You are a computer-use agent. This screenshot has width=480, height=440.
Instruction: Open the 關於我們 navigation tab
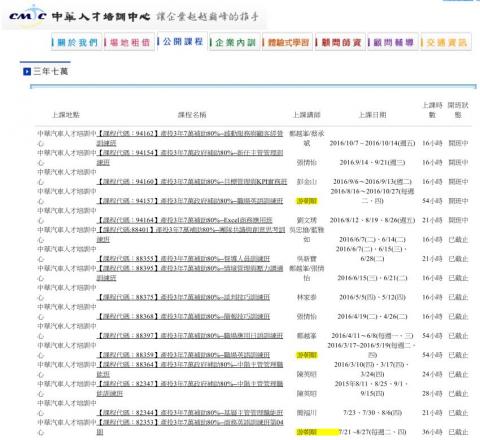pyautogui.click(x=77, y=42)
